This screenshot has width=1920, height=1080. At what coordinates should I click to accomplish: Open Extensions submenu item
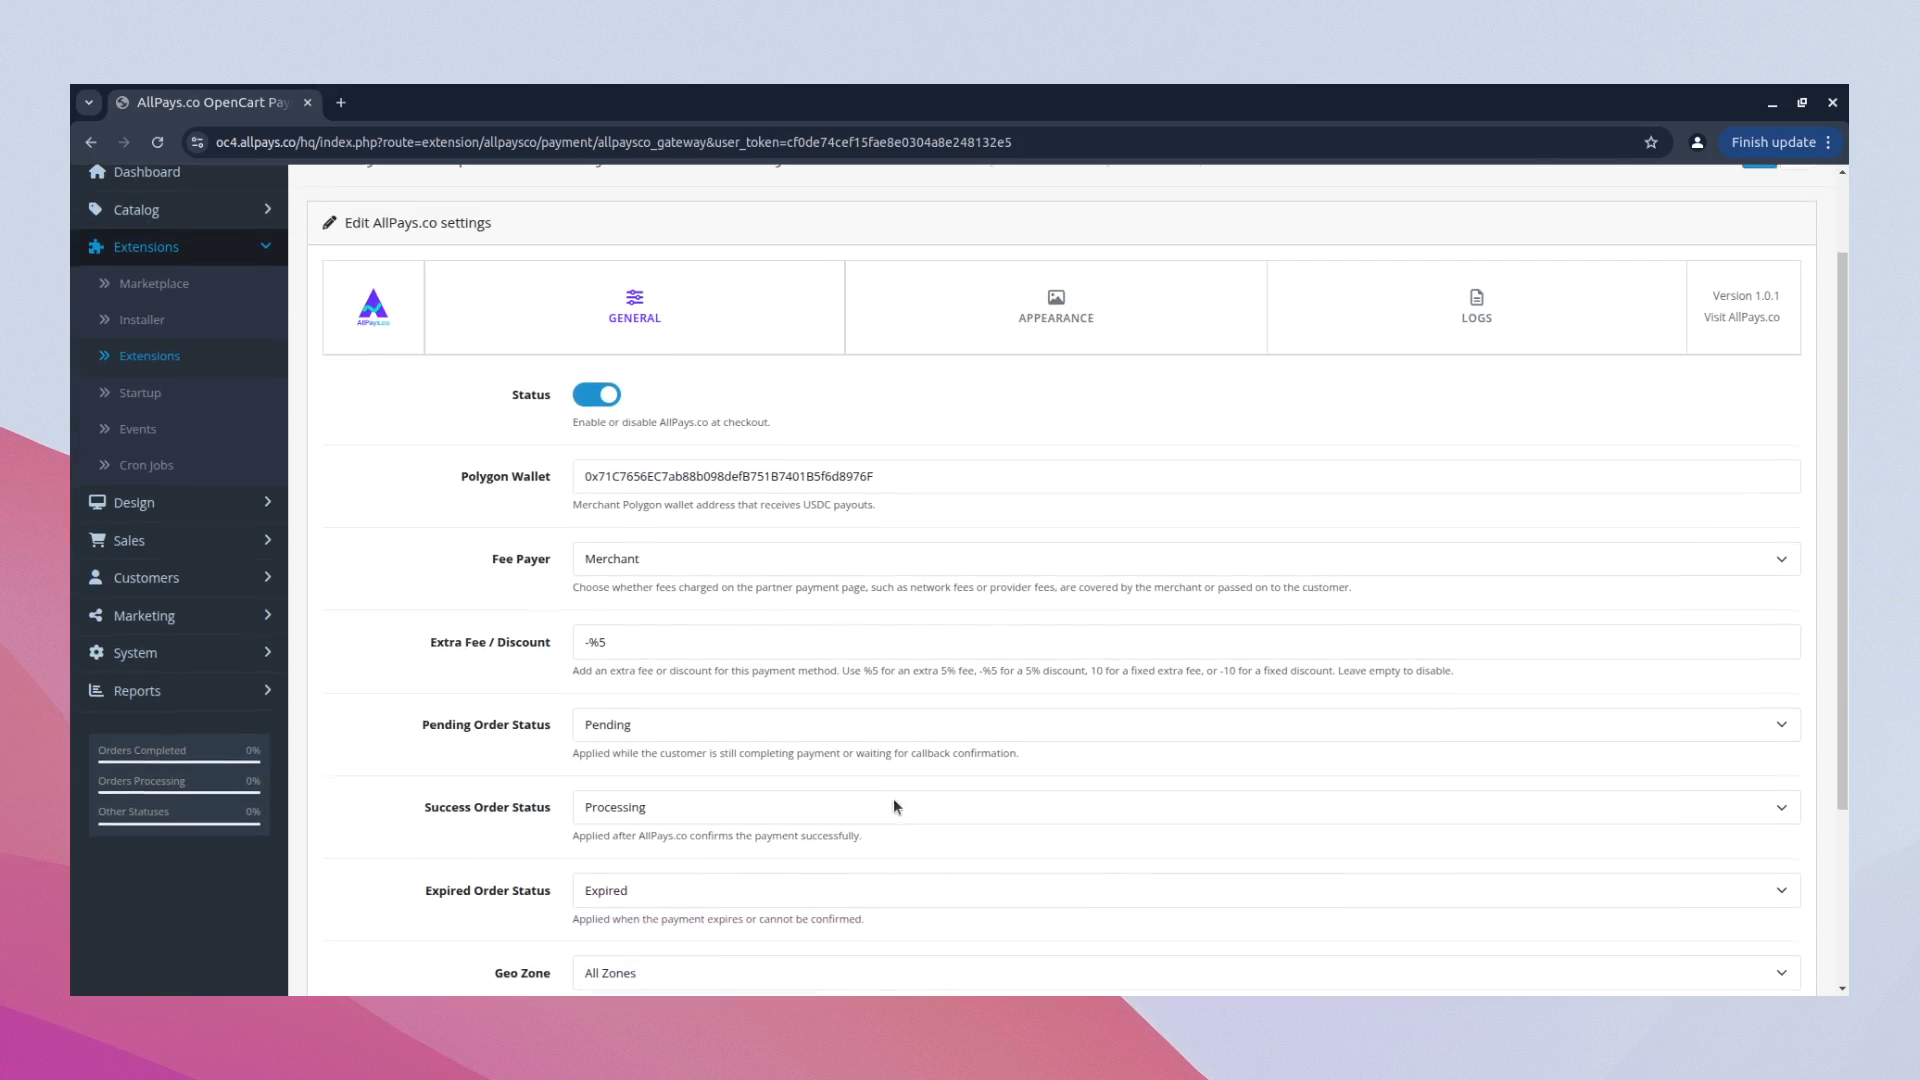(149, 356)
